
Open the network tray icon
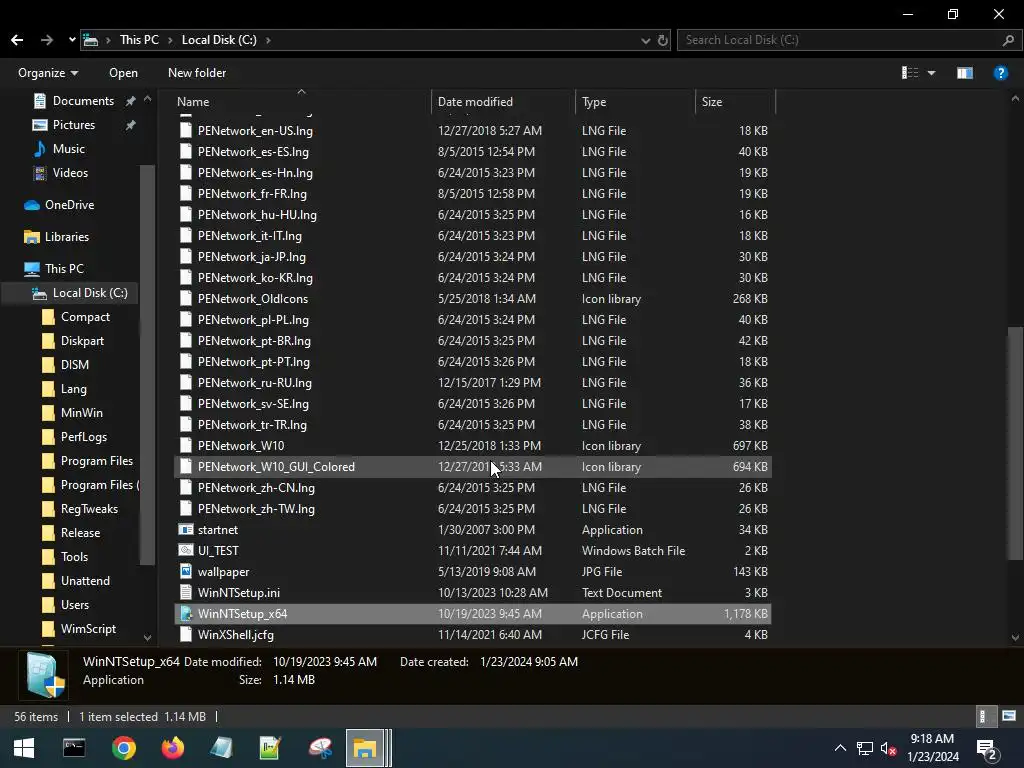coord(865,749)
